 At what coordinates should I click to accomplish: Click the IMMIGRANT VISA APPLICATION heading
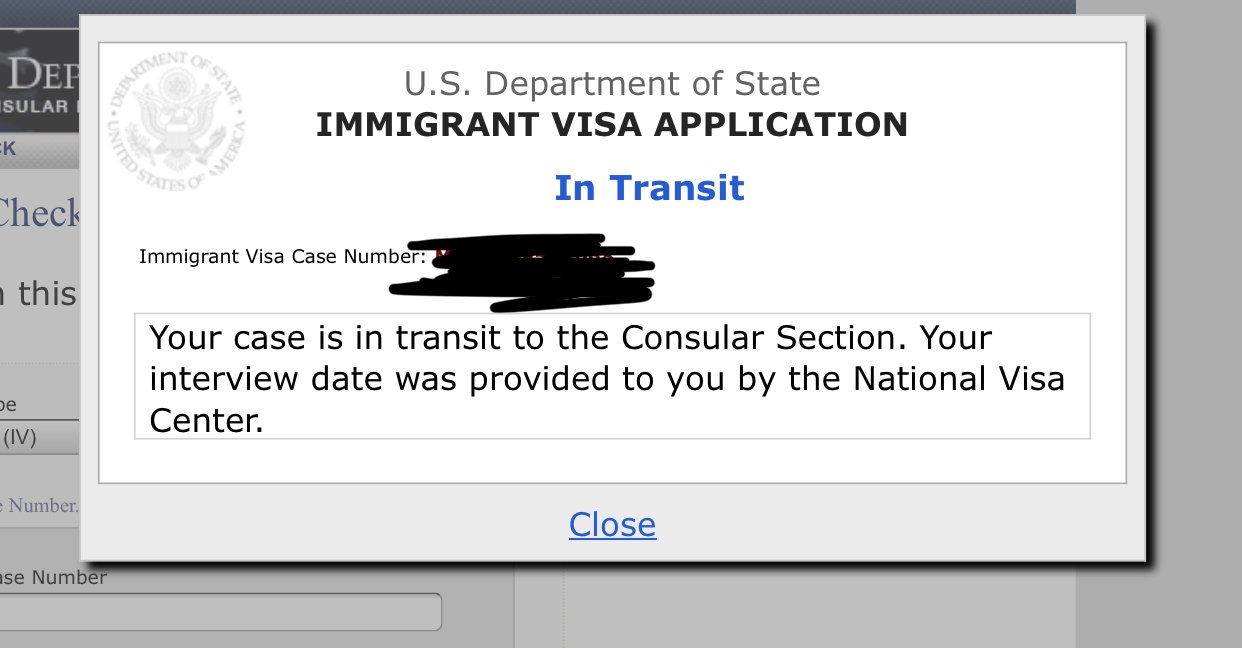pos(612,125)
